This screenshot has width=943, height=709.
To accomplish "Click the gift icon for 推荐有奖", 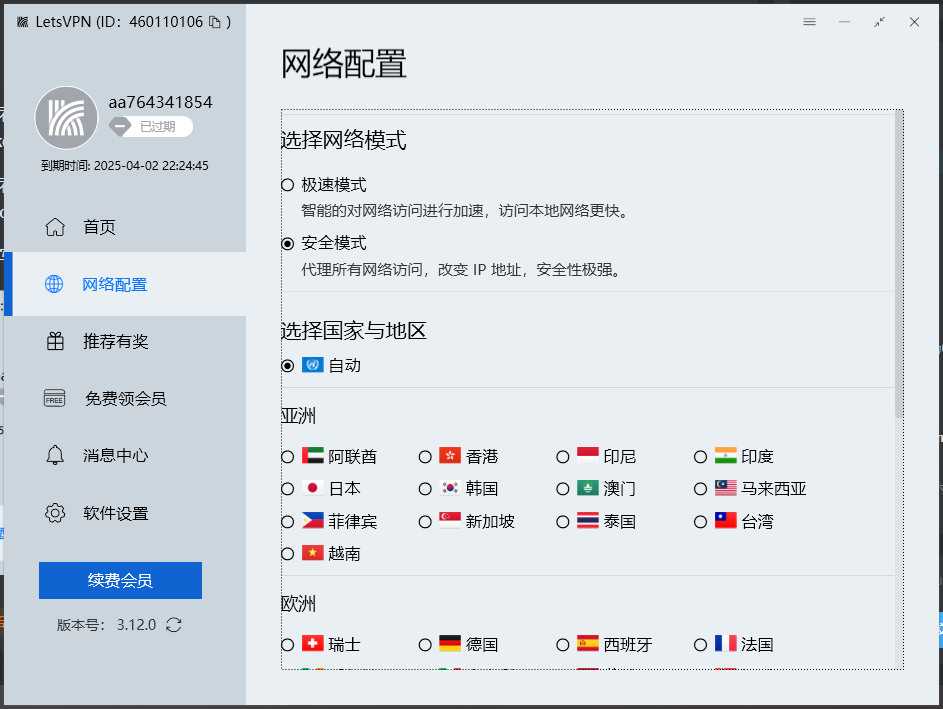I will click(55, 341).
